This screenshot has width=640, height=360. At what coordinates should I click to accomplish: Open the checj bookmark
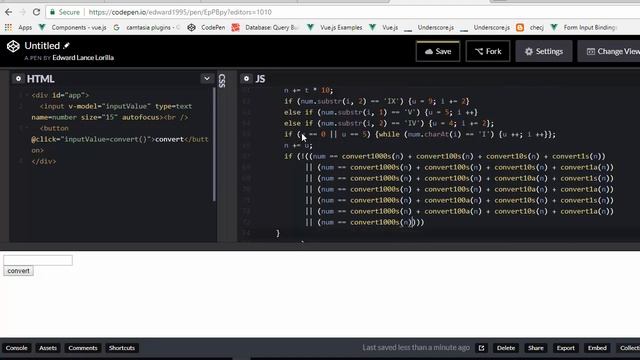(x=530, y=27)
